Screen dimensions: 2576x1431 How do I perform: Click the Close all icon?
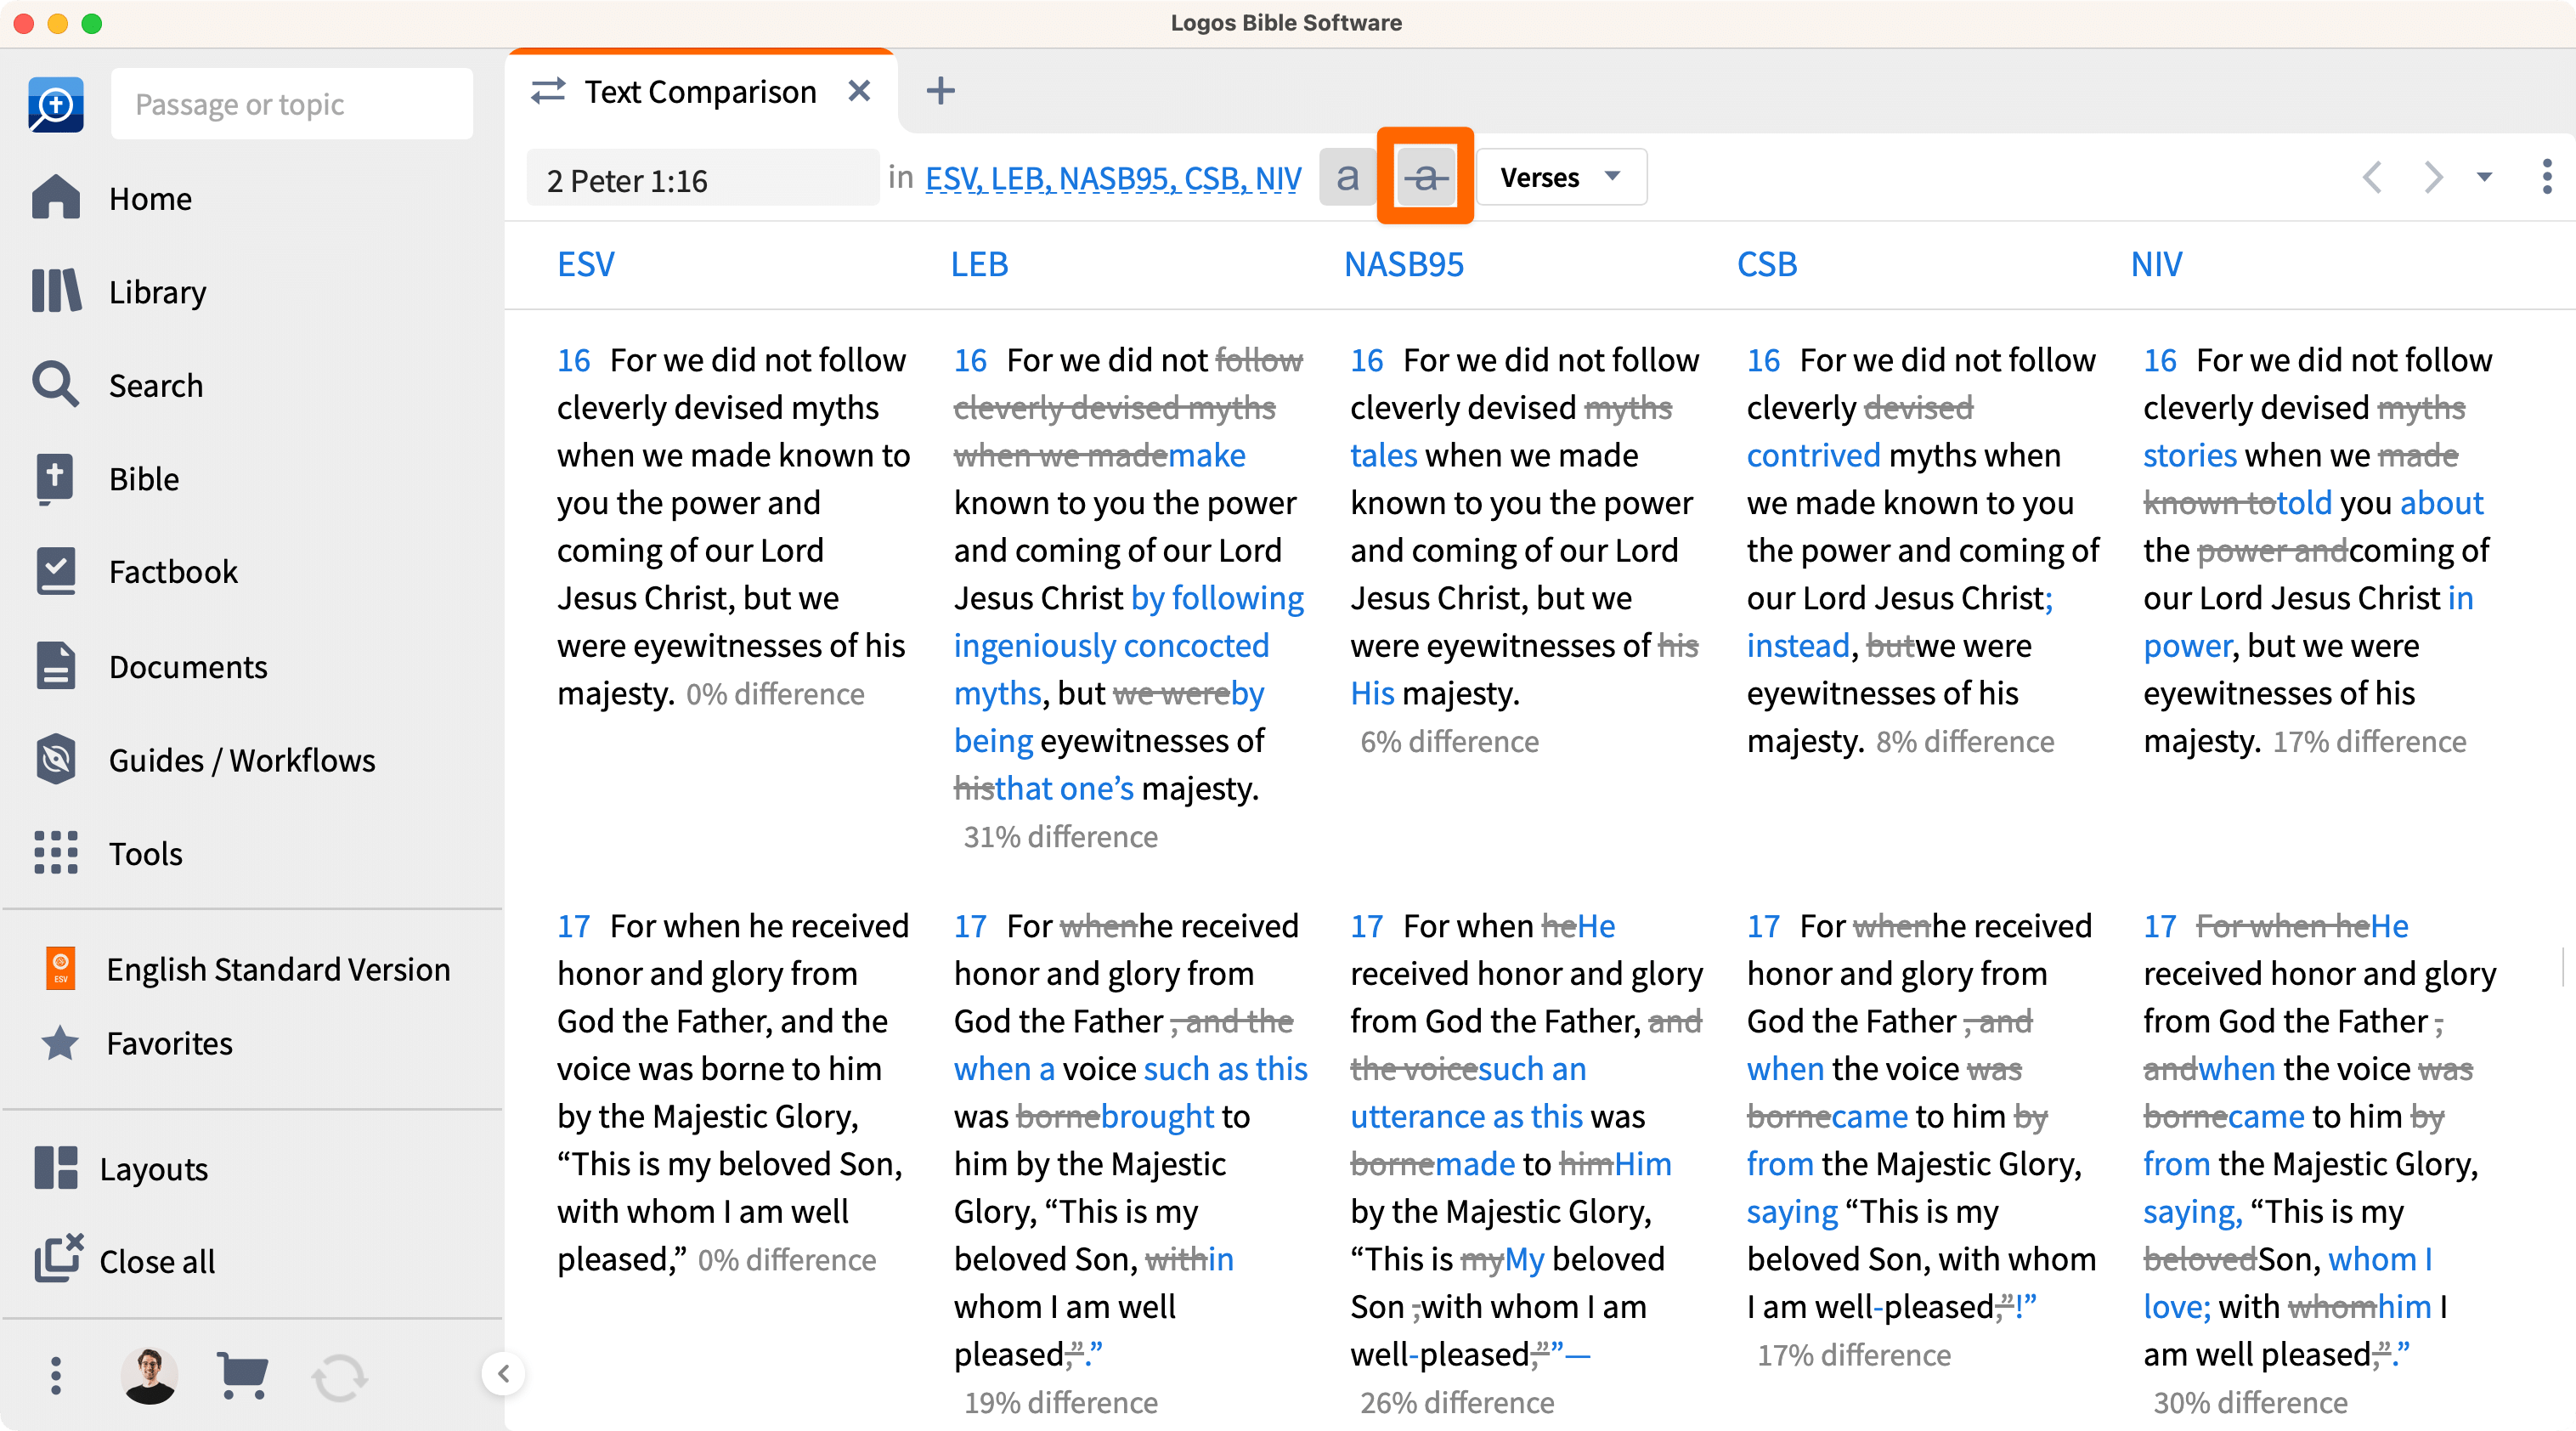58,1259
